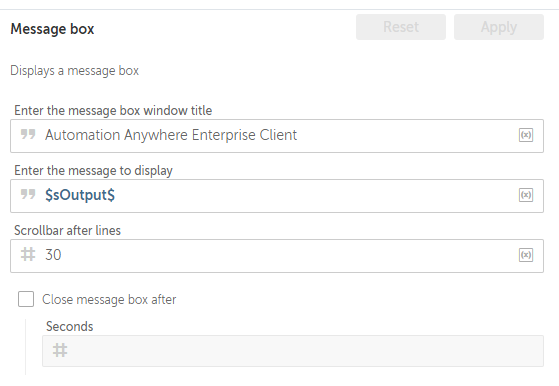This screenshot has width=559, height=386.
Task: Click the Message box heading
Action: pos(52,29)
